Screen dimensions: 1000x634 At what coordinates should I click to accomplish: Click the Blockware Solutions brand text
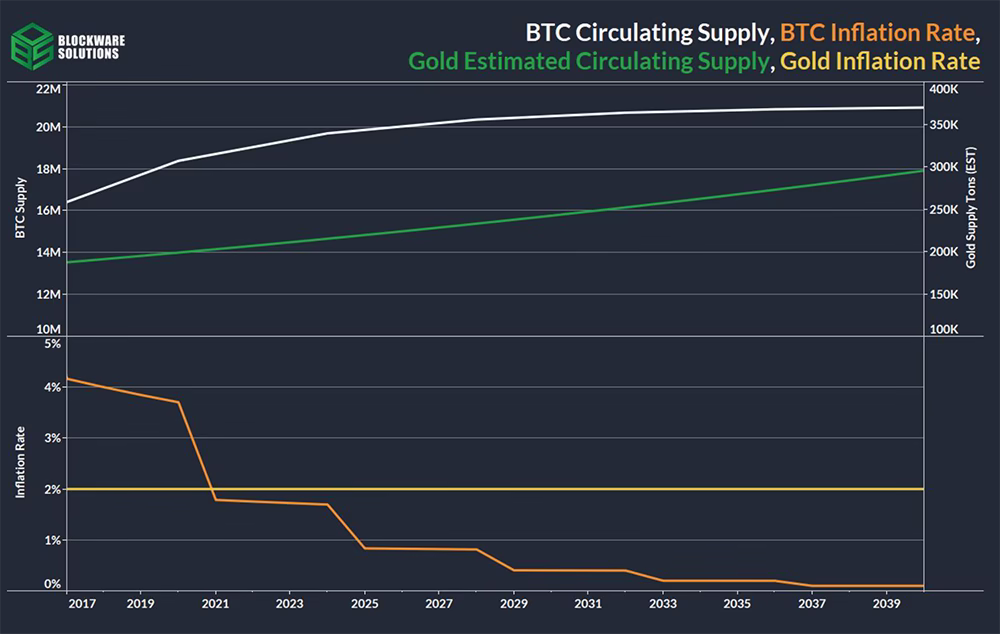[91, 47]
